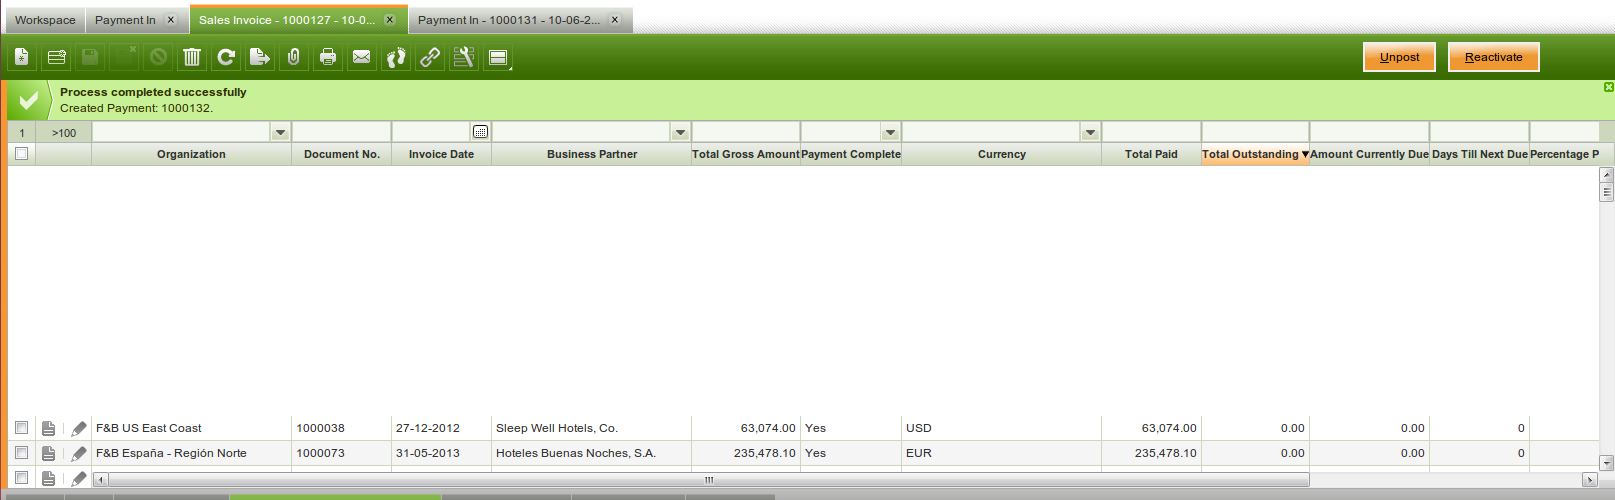Expand the Organization filter dropdown
Viewport: 1615px width, 500px height.
280,132
